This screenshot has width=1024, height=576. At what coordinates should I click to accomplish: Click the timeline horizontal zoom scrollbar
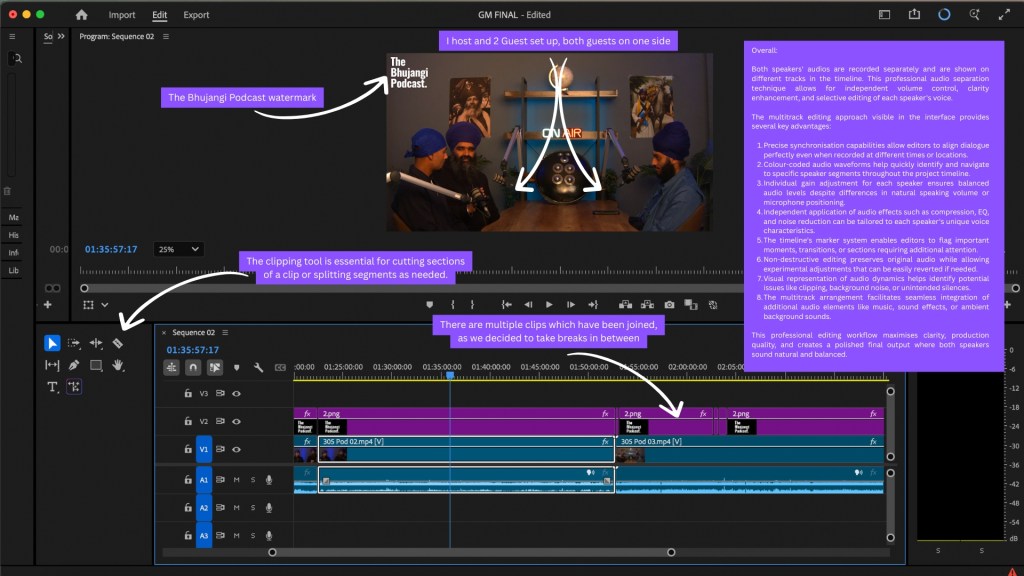click(470, 552)
